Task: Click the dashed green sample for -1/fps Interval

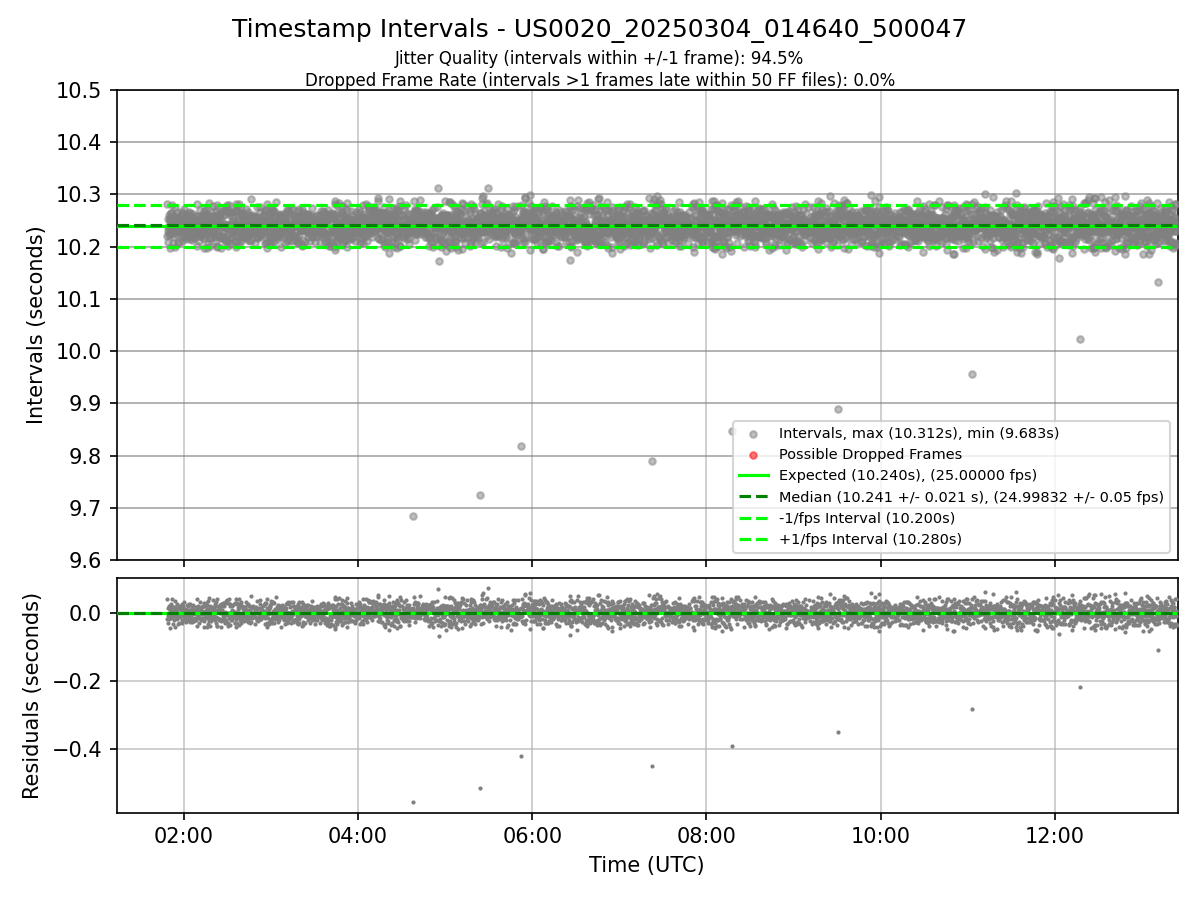Action: 754,518
